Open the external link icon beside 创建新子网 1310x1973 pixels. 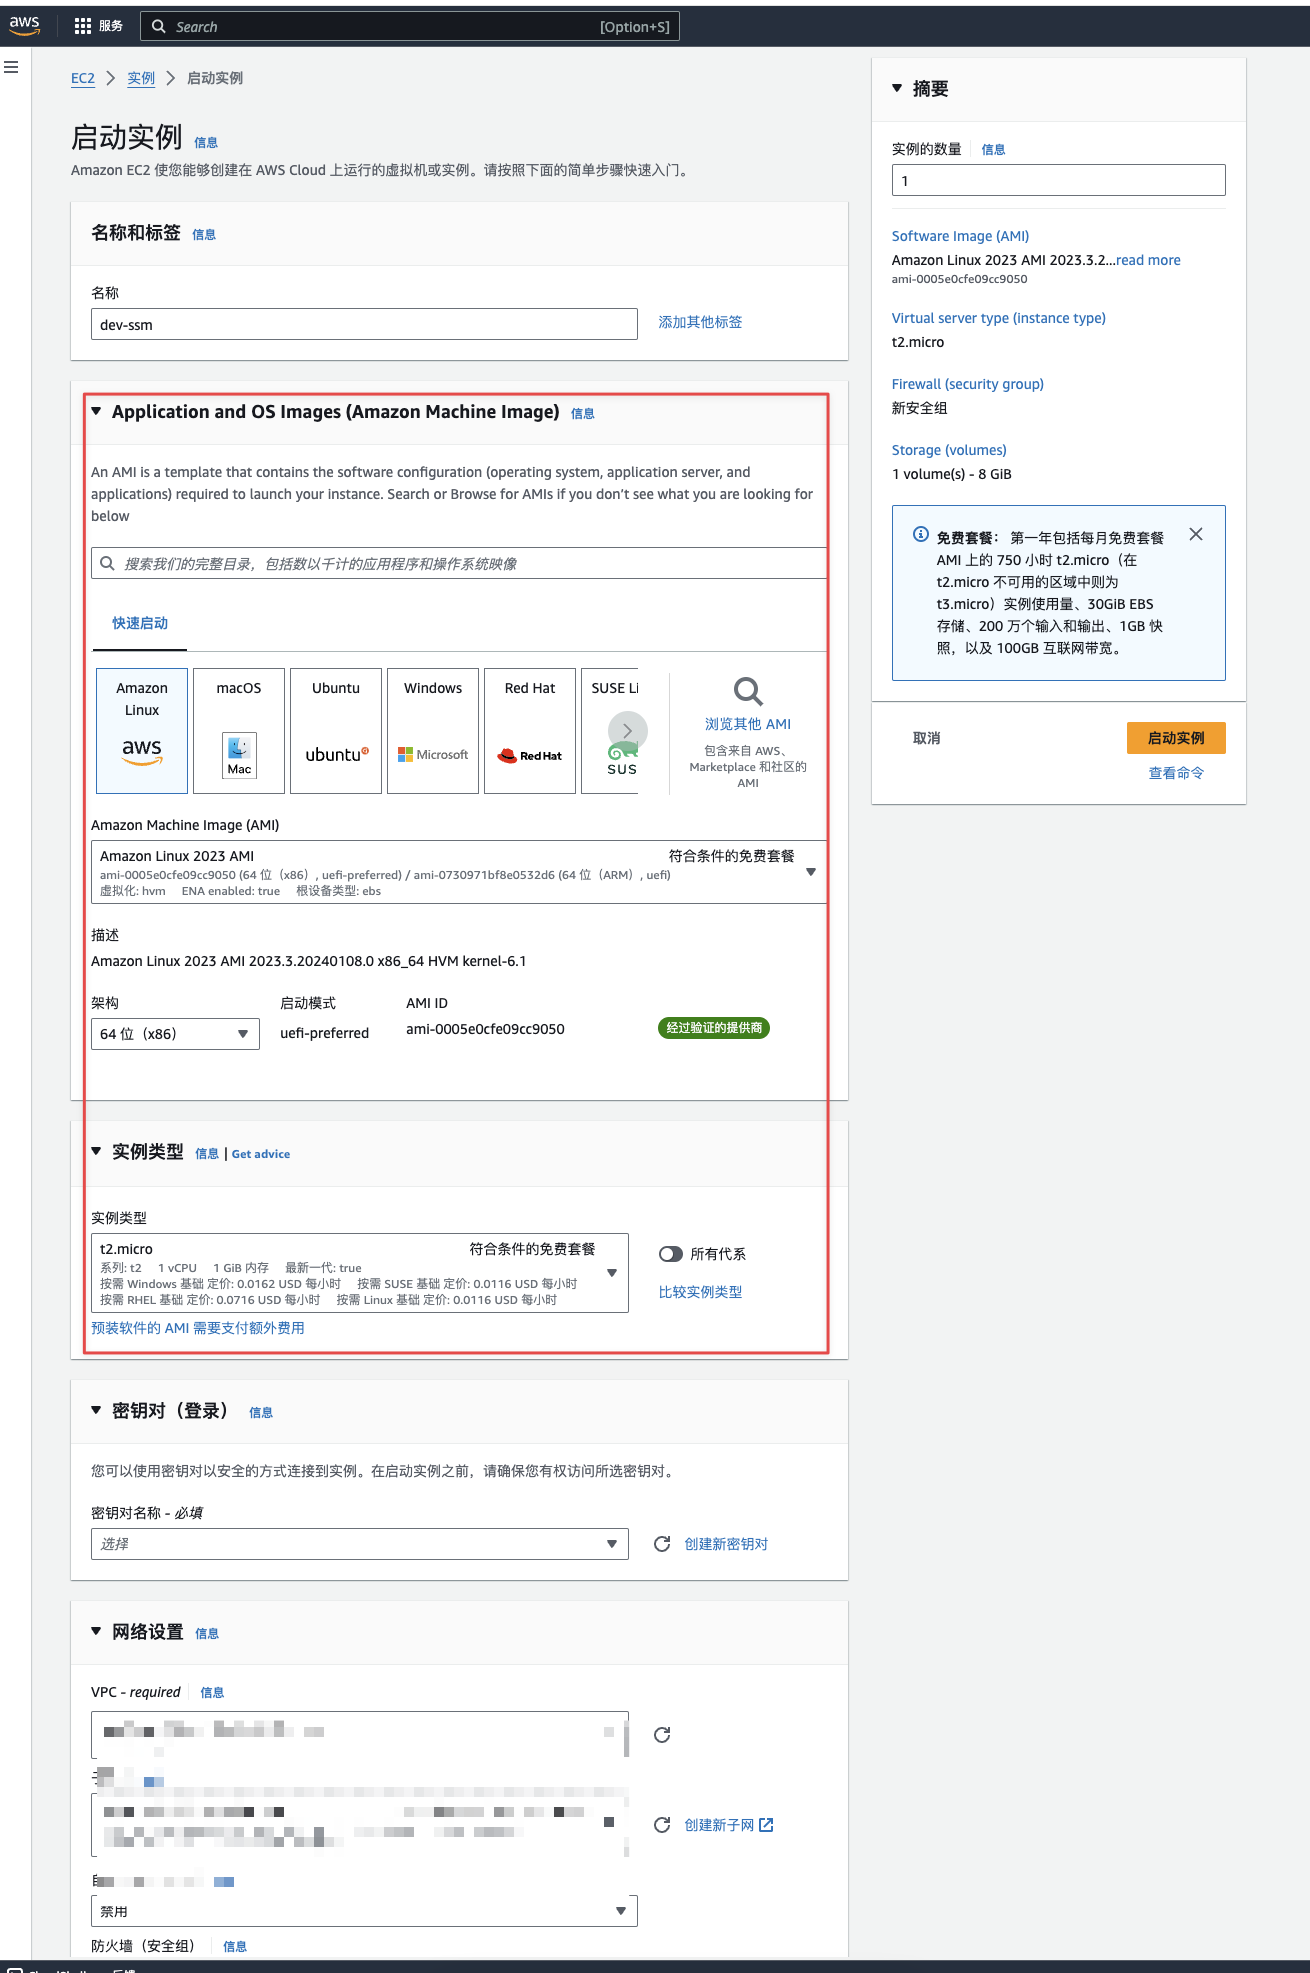click(x=766, y=1825)
